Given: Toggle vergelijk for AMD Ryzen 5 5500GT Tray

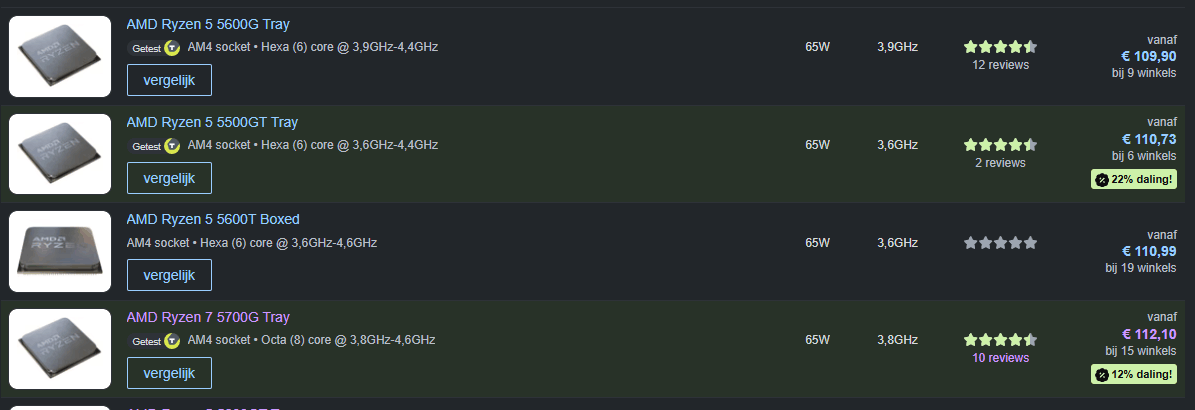Looking at the screenshot, I should tap(169, 178).
